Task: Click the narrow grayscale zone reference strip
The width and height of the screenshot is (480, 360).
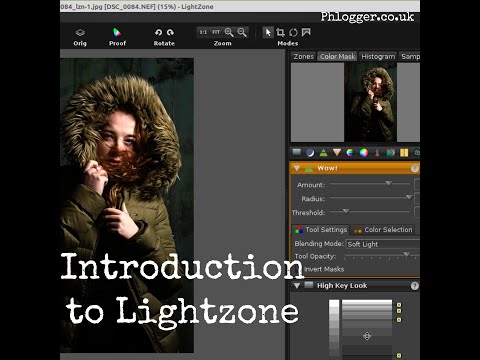Action: (334, 329)
